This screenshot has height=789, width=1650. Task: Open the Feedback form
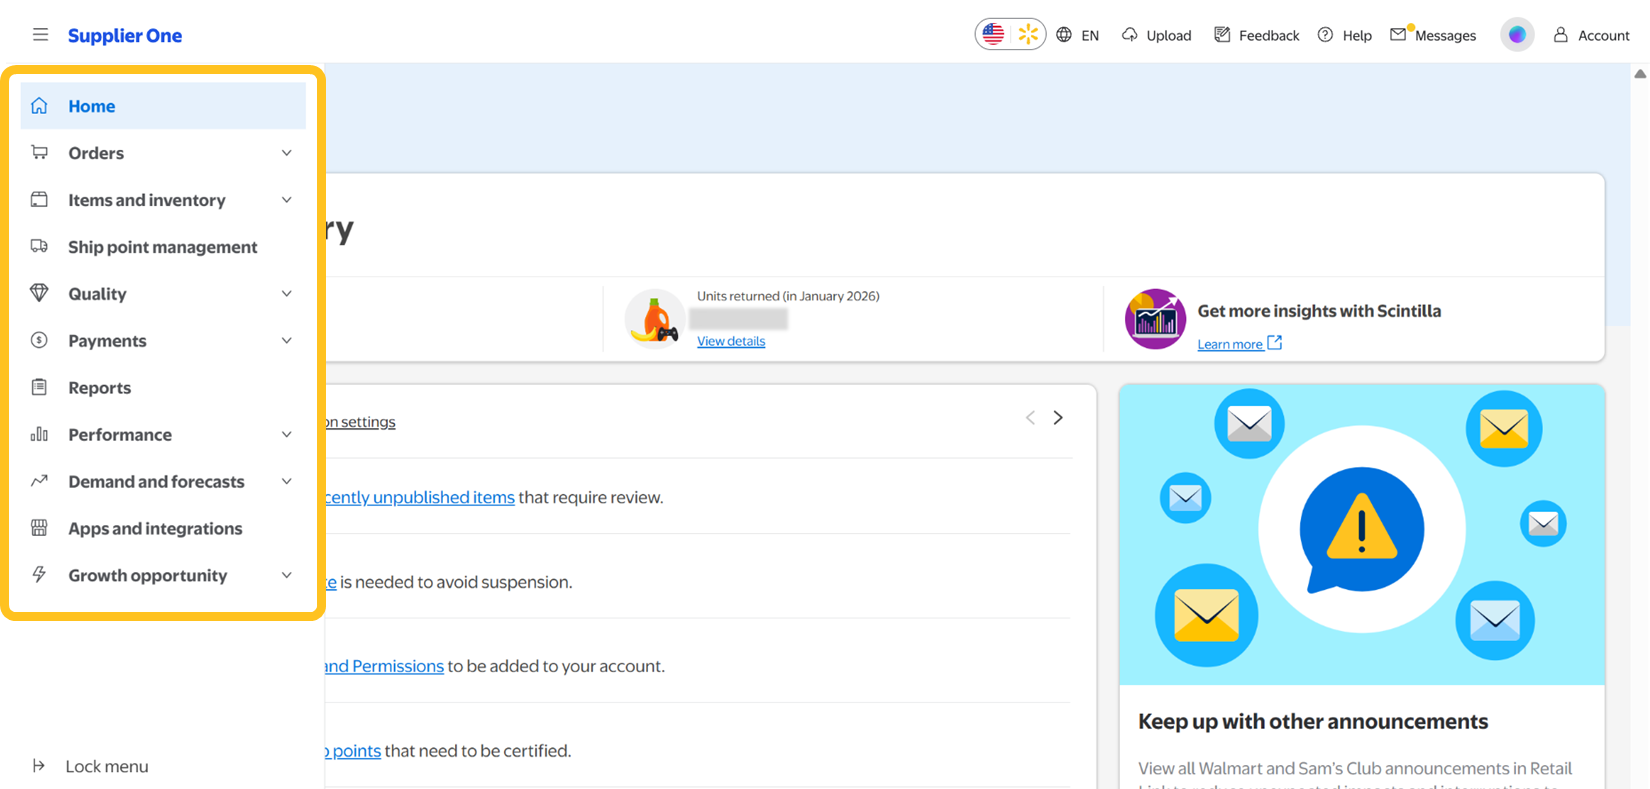click(1269, 36)
